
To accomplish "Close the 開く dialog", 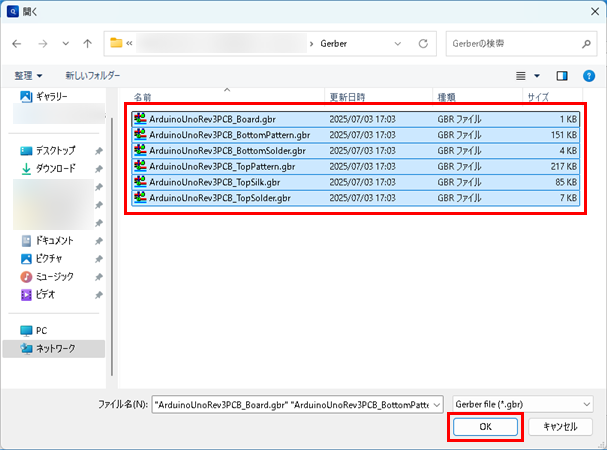I will pos(595,12).
